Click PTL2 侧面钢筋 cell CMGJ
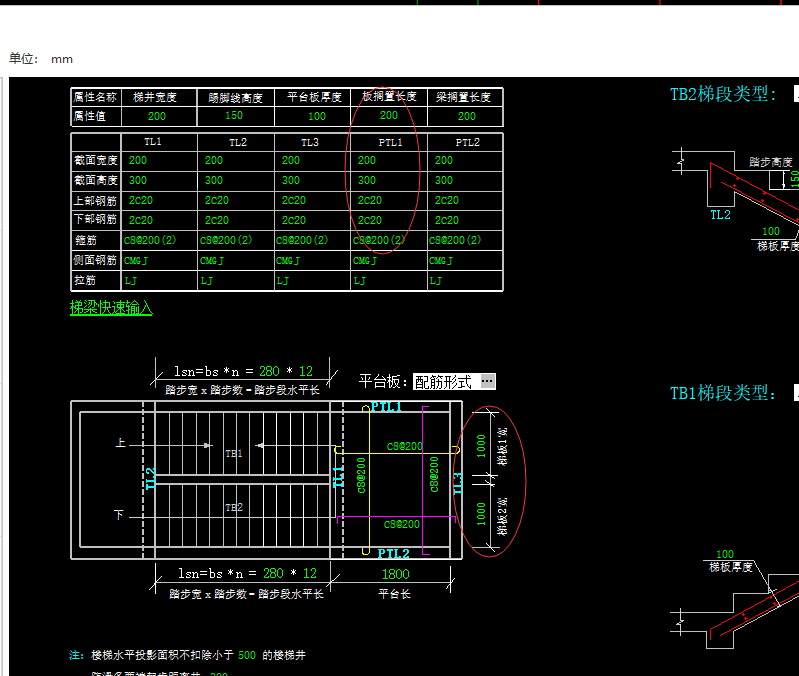This screenshot has height=676, width=799. coord(441,261)
